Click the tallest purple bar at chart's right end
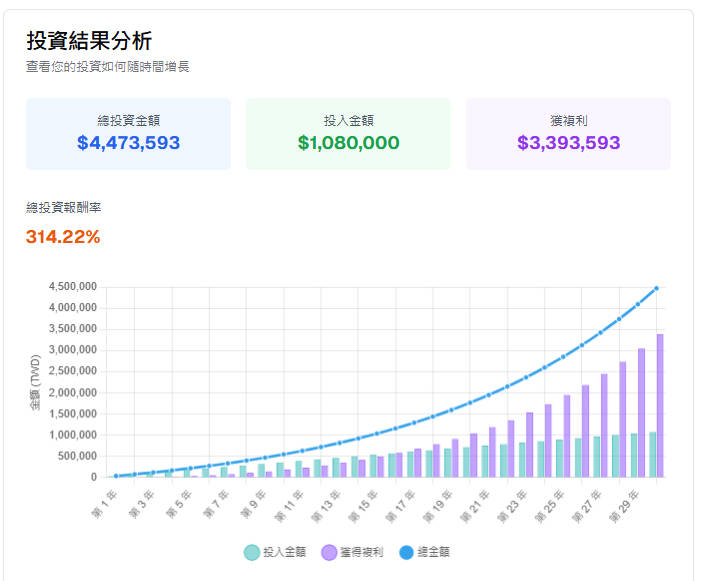The image size is (704, 581). pyautogui.click(x=660, y=405)
